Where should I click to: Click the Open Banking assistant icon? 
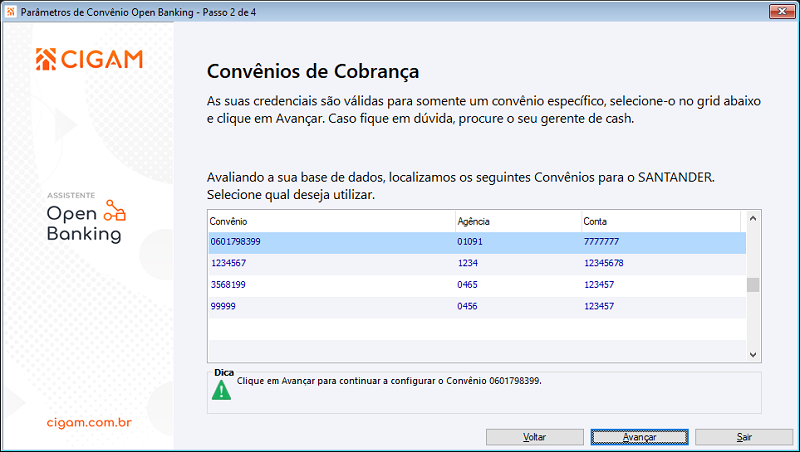tap(115, 211)
